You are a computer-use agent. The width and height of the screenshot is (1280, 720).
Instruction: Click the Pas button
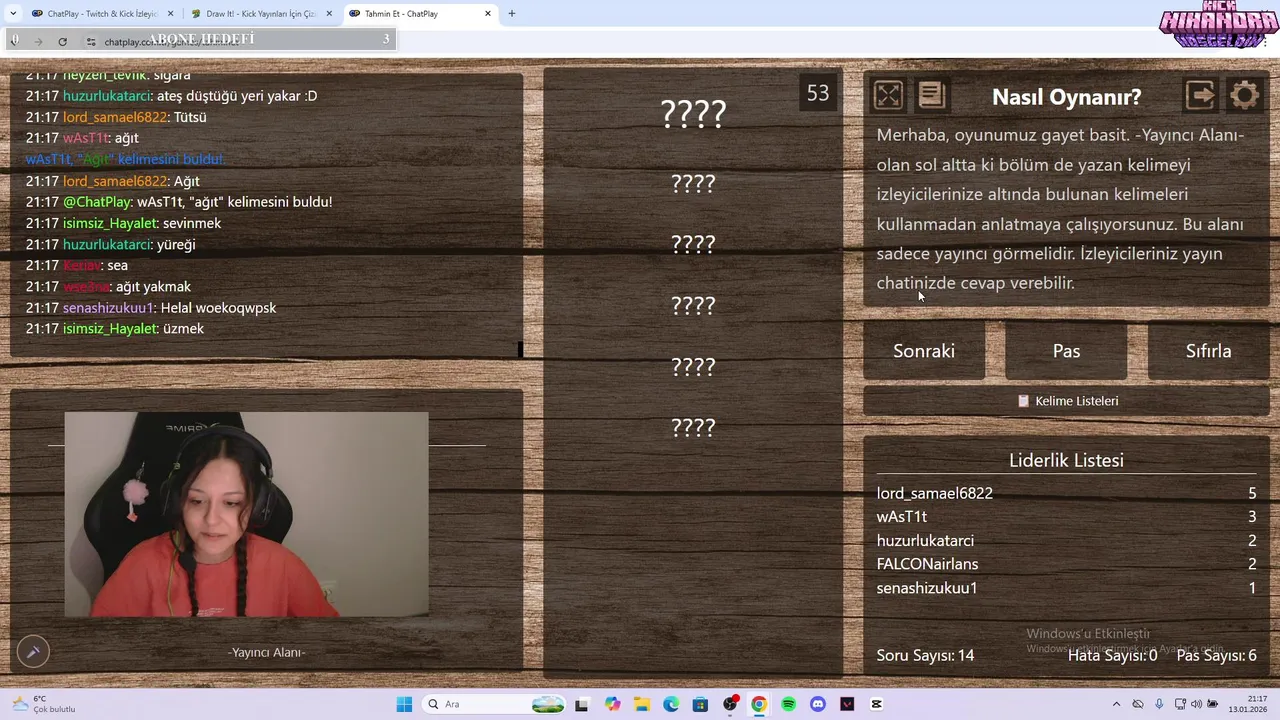pos(1066,351)
